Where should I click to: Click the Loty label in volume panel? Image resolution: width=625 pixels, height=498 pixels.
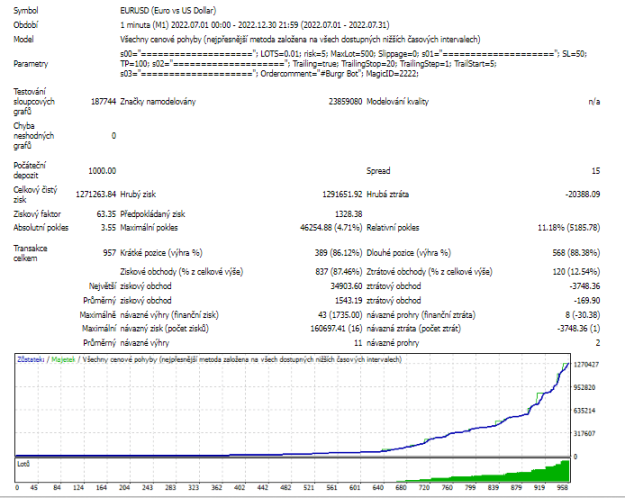(24, 464)
